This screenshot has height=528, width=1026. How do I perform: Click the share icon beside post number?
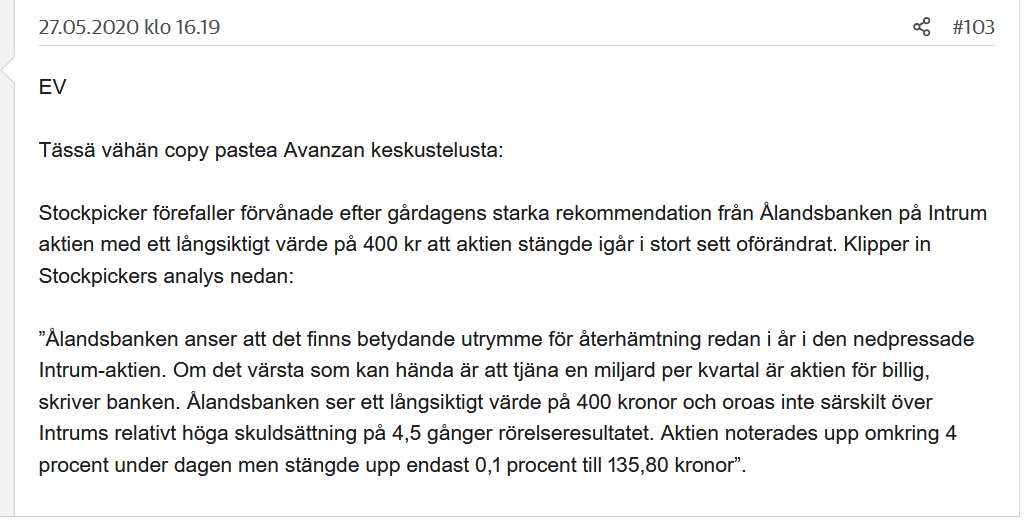pos(922,27)
